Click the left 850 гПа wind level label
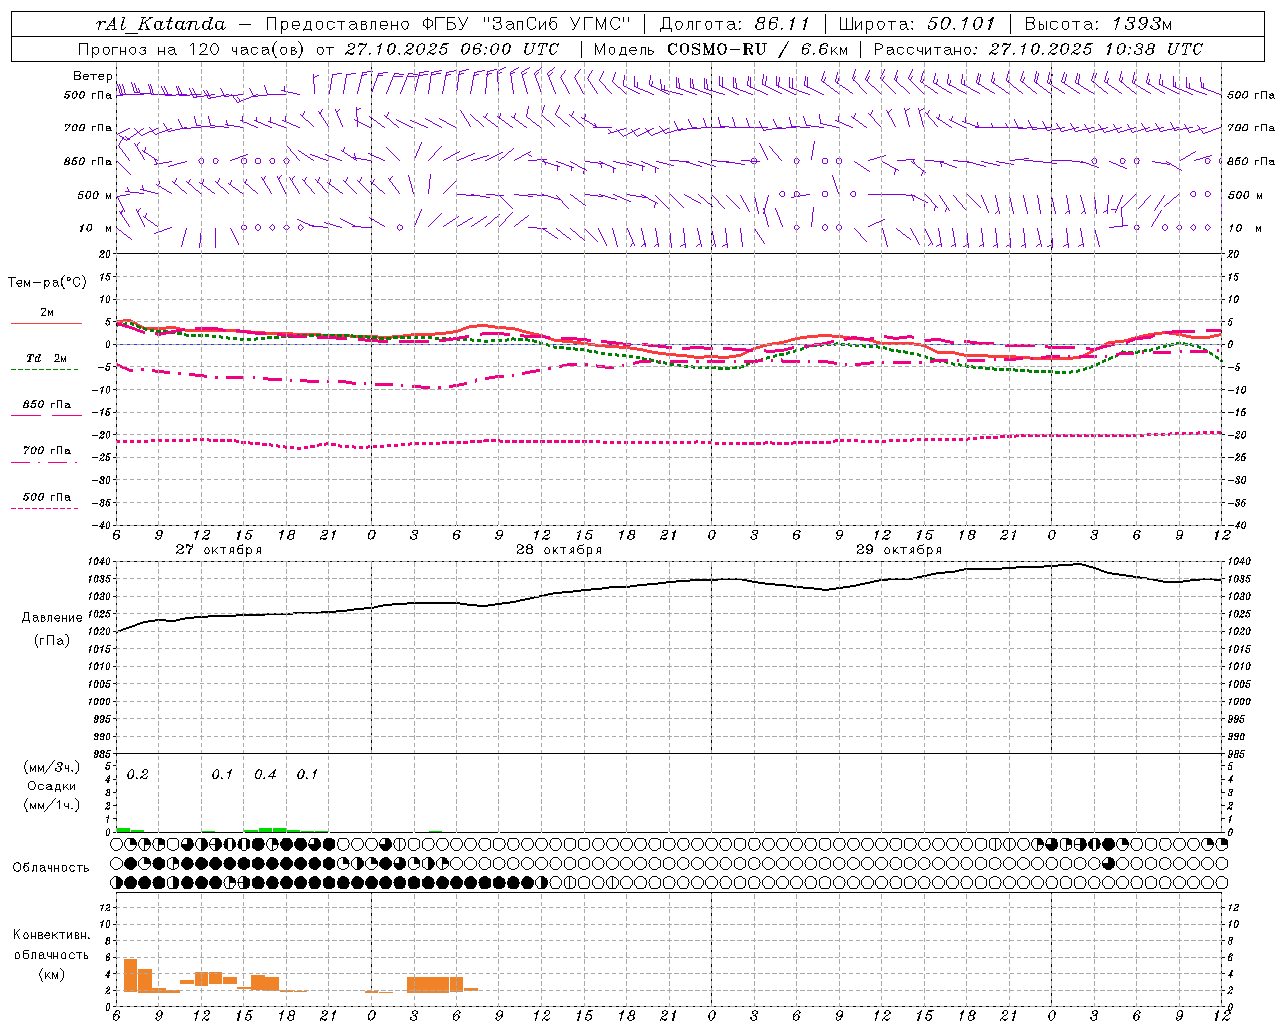Screen dimensions: 1280x1024 [x=88, y=161]
